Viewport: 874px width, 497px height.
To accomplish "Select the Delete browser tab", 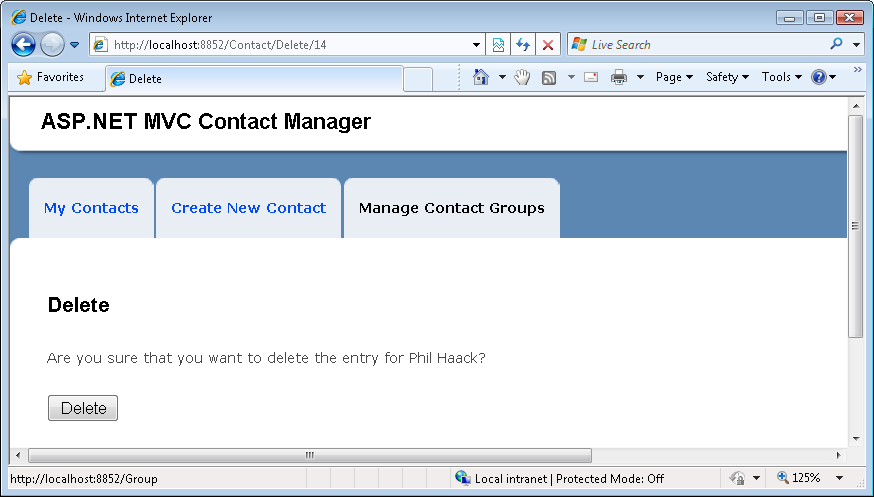I will coord(254,79).
